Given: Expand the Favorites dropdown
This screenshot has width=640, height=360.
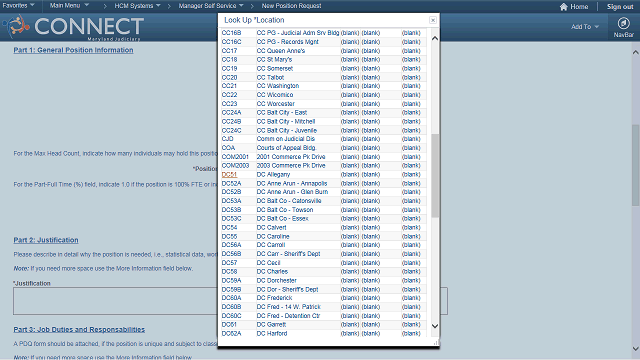Looking at the screenshot, I should coord(18,6).
